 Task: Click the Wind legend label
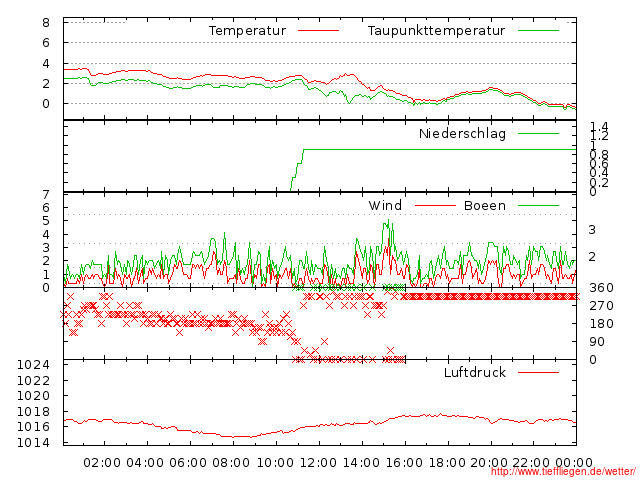[x=385, y=205]
